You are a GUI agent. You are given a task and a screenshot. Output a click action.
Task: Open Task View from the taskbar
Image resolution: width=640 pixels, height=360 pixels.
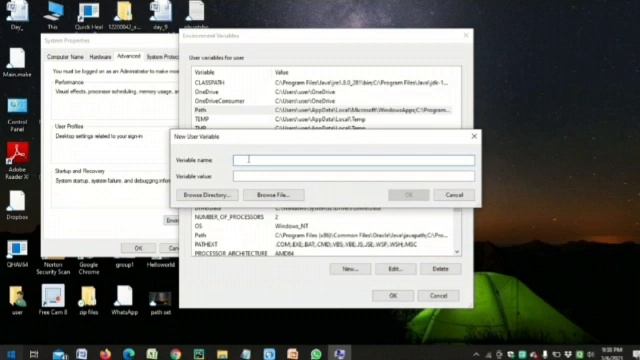34,354
